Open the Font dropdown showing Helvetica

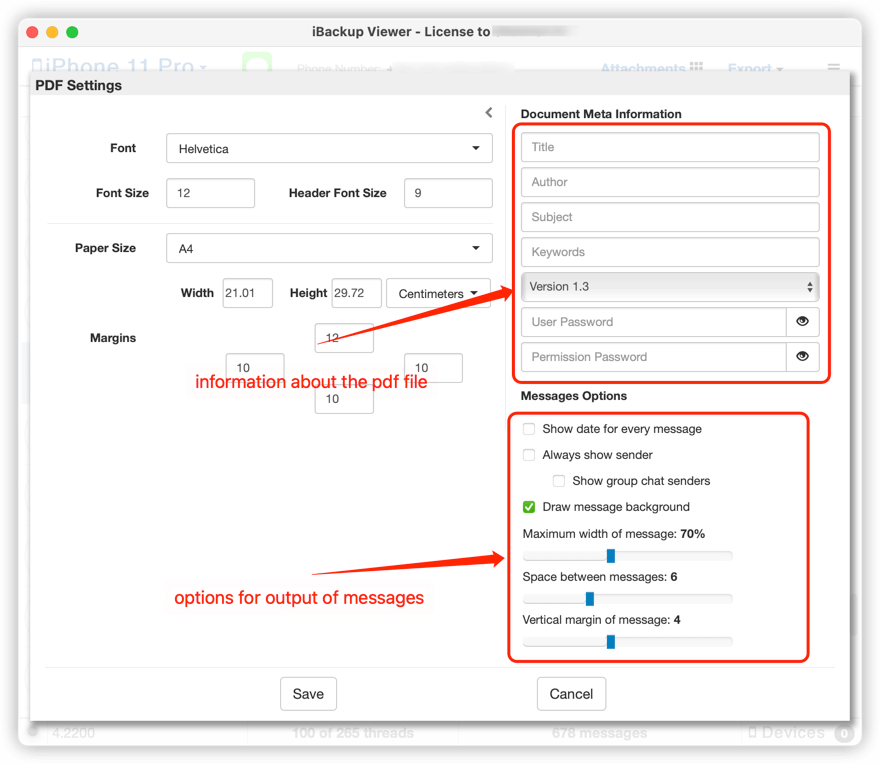click(x=329, y=147)
